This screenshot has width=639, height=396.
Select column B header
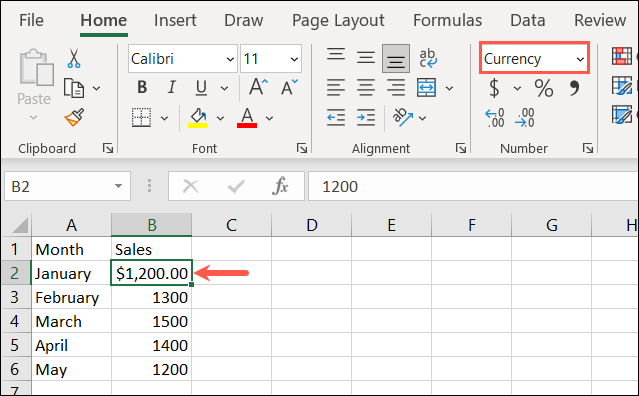point(152,224)
